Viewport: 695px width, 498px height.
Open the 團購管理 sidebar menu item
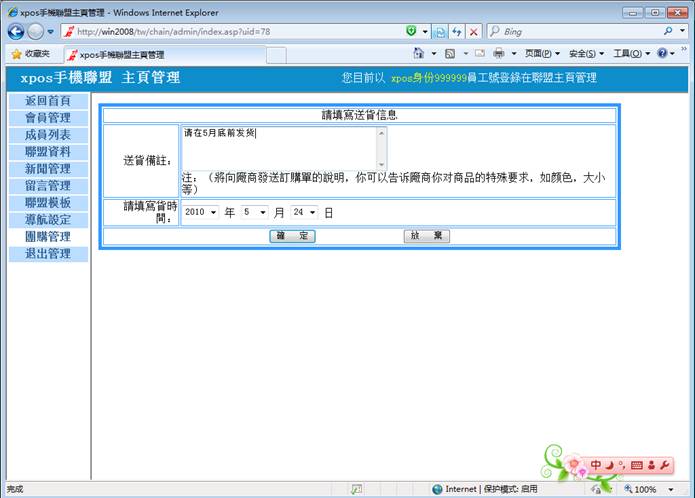(47, 237)
